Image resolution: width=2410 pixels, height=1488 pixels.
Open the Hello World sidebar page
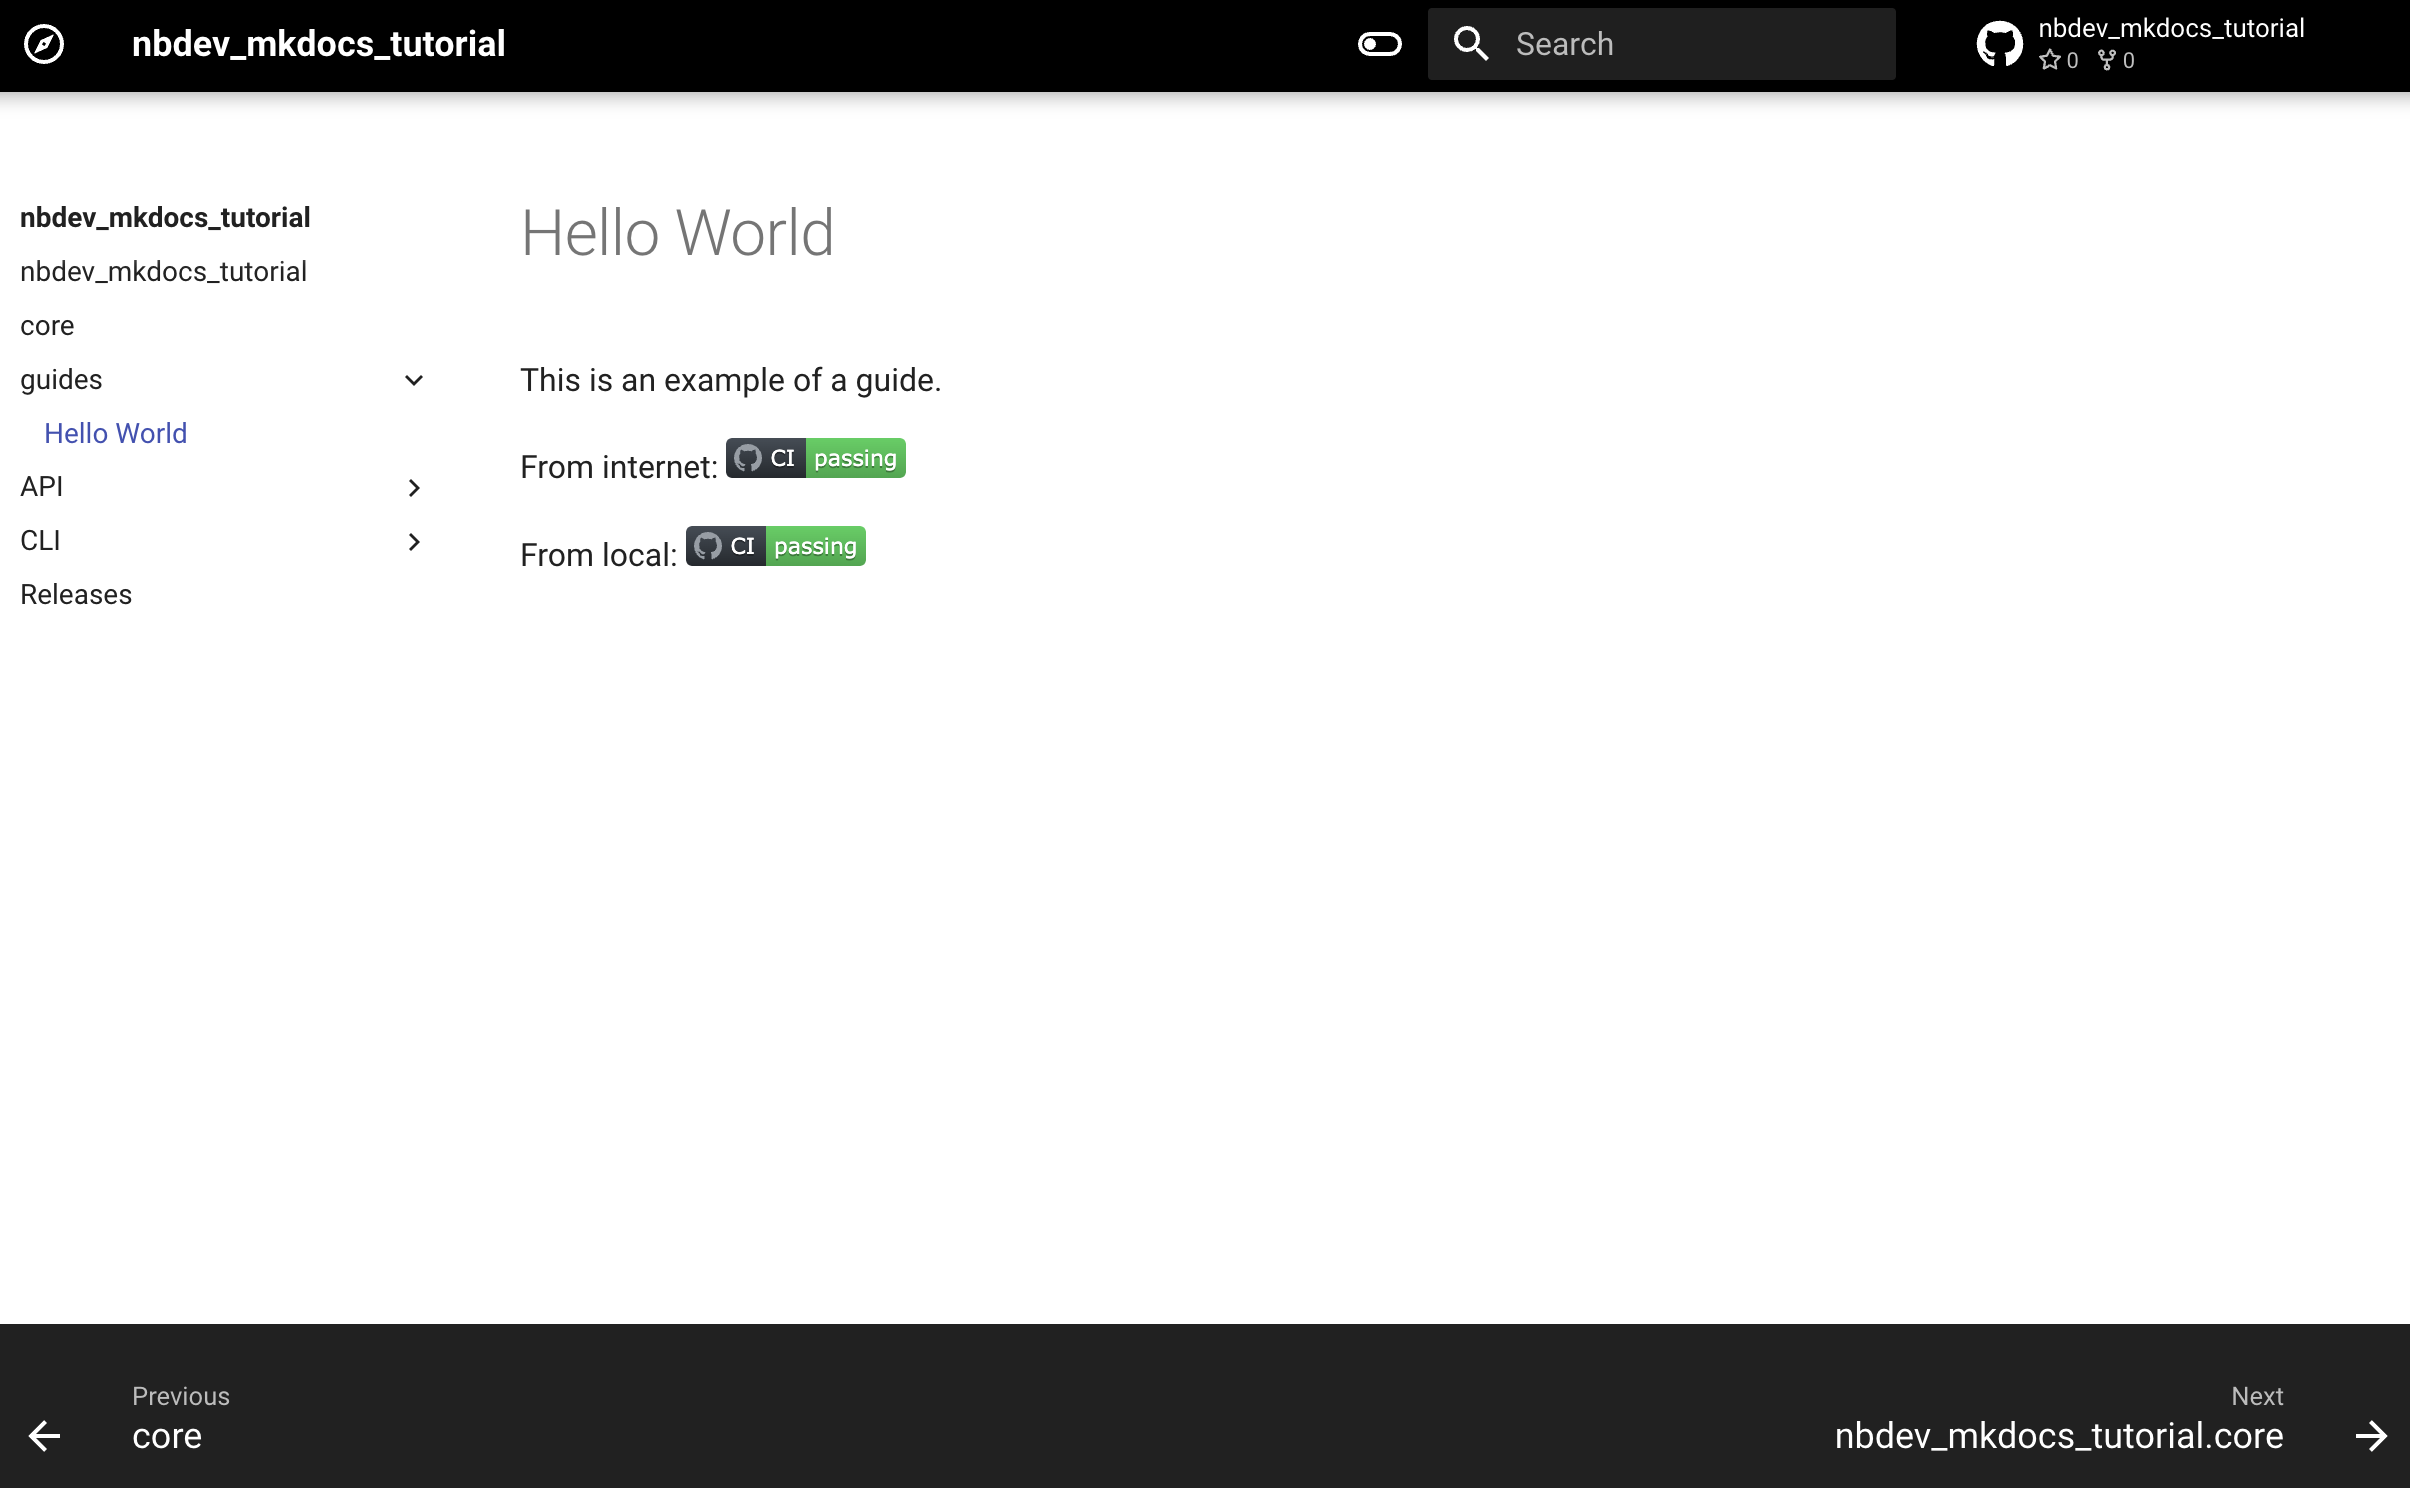point(116,433)
